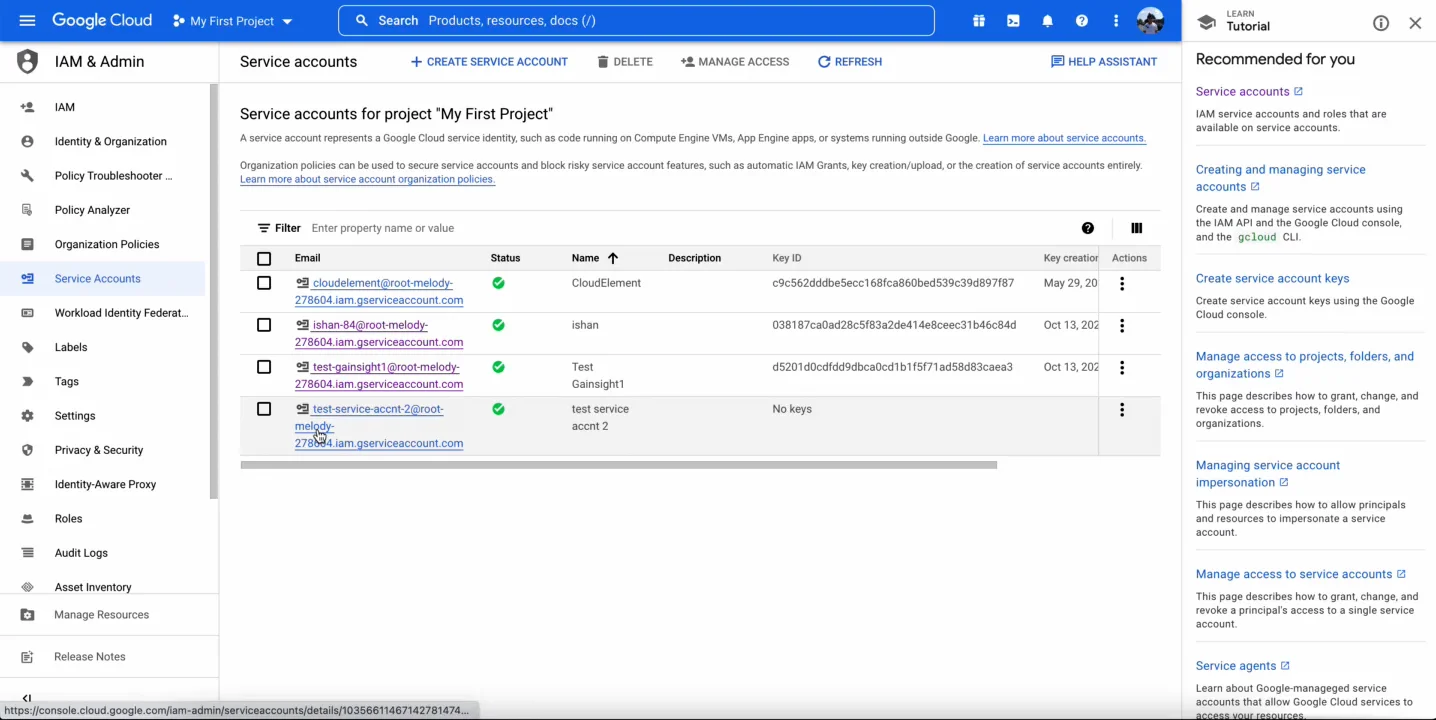Open tutorial link Service agents
The image size is (1436, 720).
(1243, 666)
